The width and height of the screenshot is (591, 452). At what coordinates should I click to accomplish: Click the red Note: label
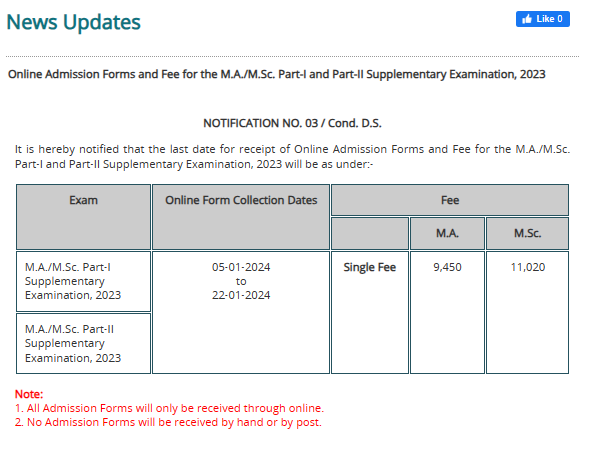click(29, 394)
